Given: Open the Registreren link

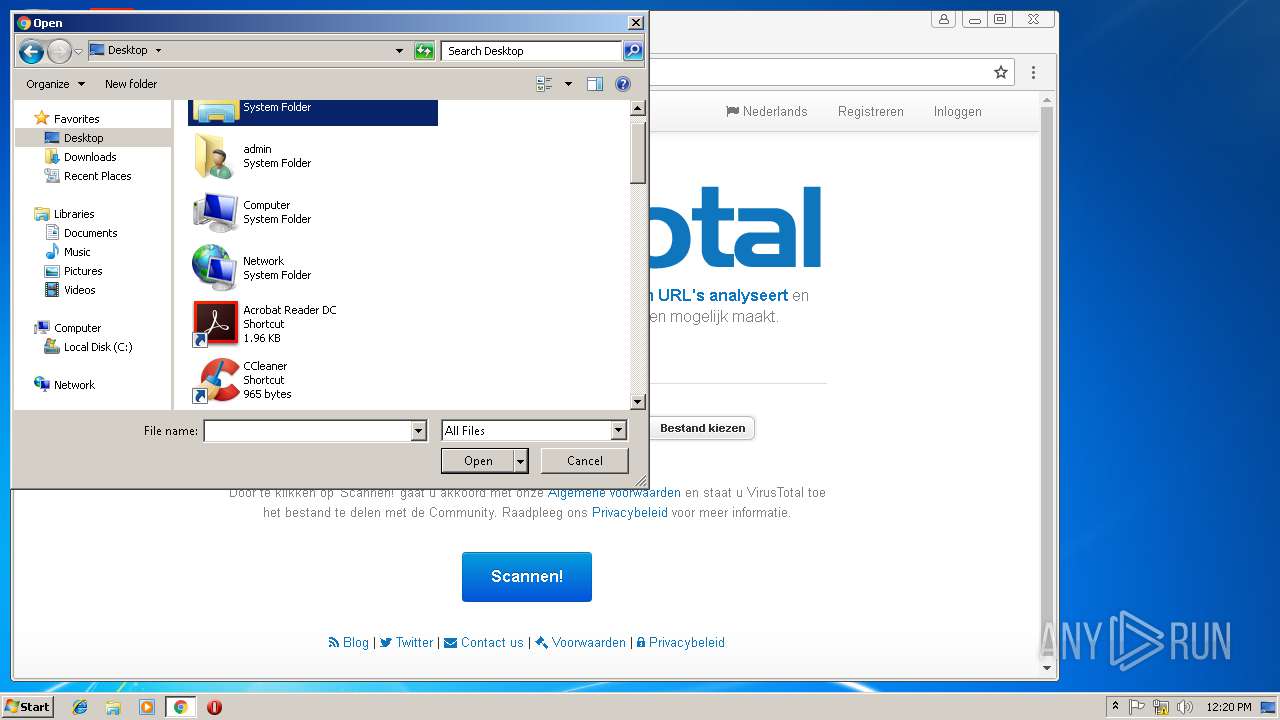Looking at the screenshot, I should [x=871, y=112].
